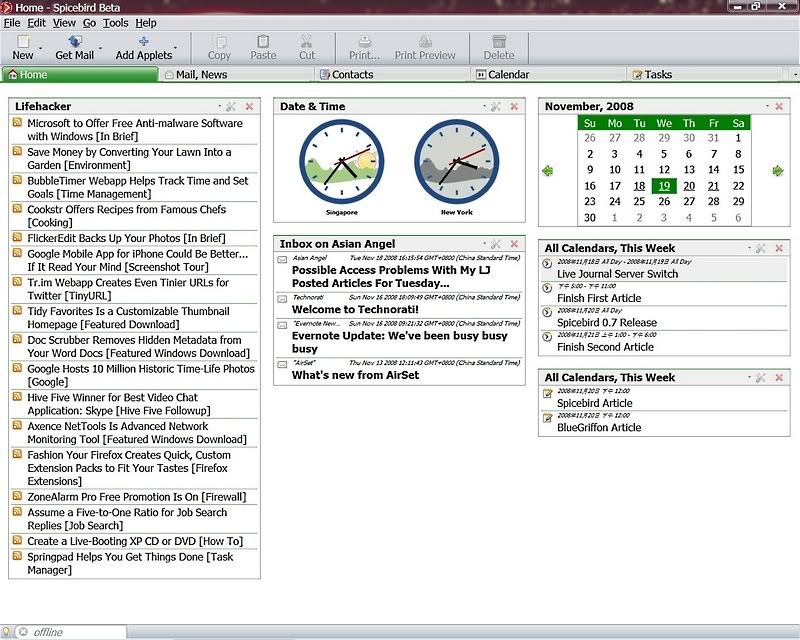Select November 21 in the calendar
800x640 pixels.
point(714,186)
